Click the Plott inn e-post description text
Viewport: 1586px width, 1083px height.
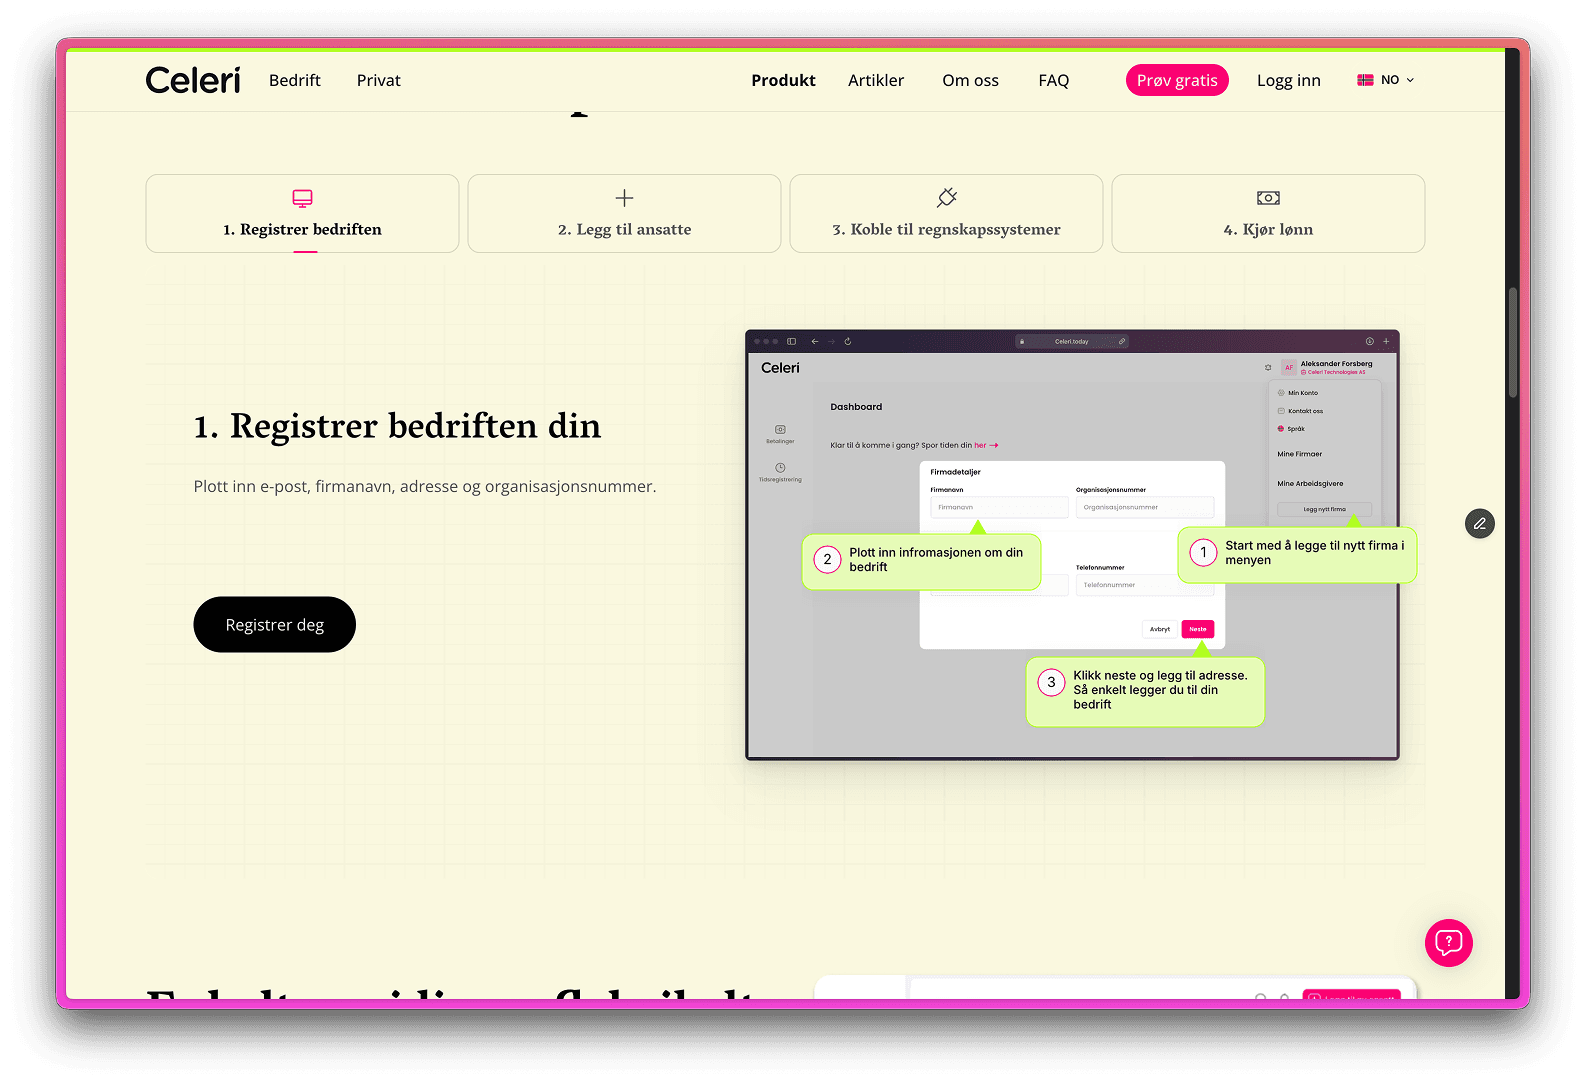click(425, 487)
